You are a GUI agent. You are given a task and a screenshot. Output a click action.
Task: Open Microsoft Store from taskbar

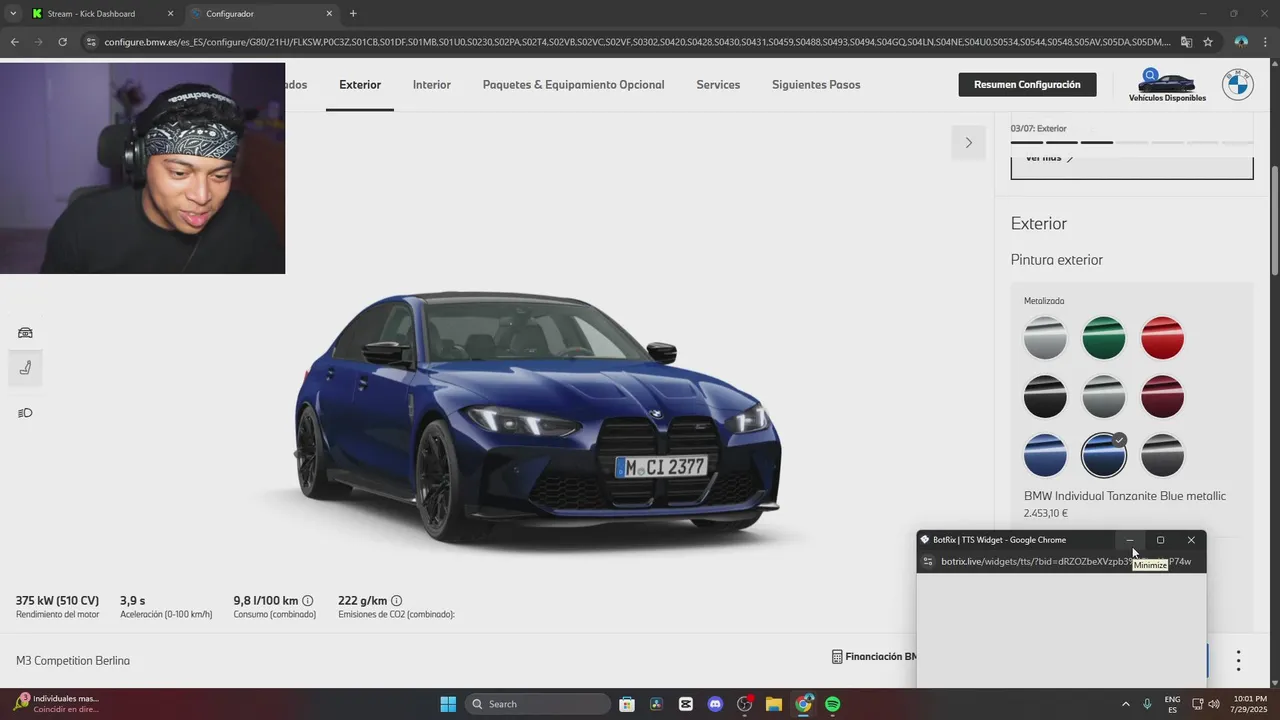point(626,704)
